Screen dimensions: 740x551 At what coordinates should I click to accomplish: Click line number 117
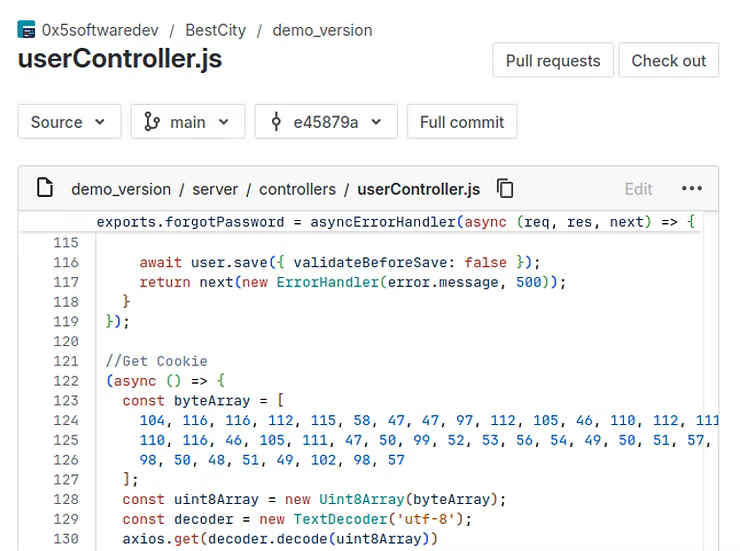pos(66,282)
